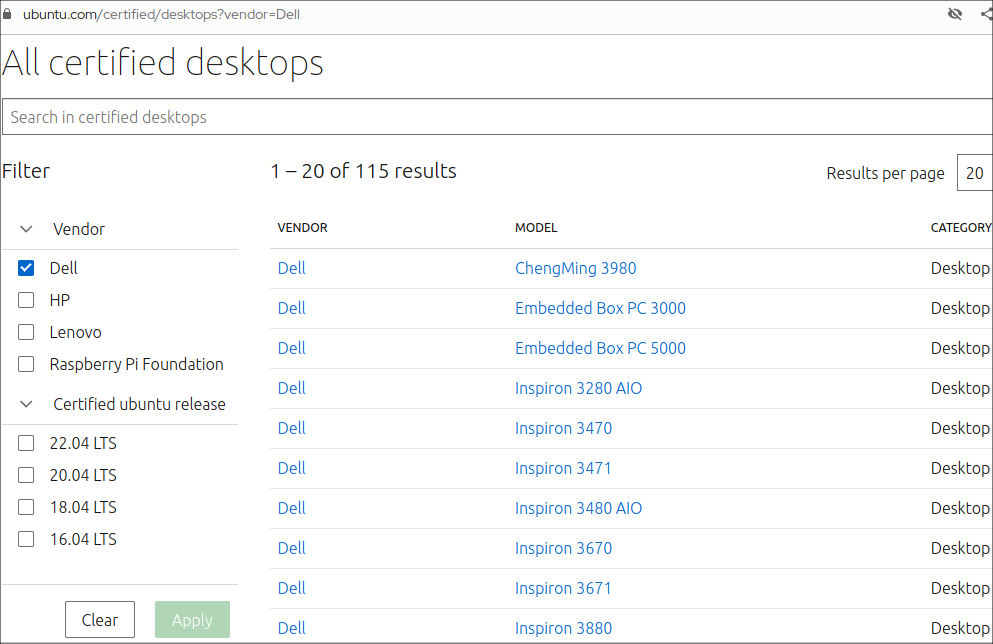Click Dell vendor link in Inspiron 3480 AIO row
993x644 pixels.
pos(291,508)
